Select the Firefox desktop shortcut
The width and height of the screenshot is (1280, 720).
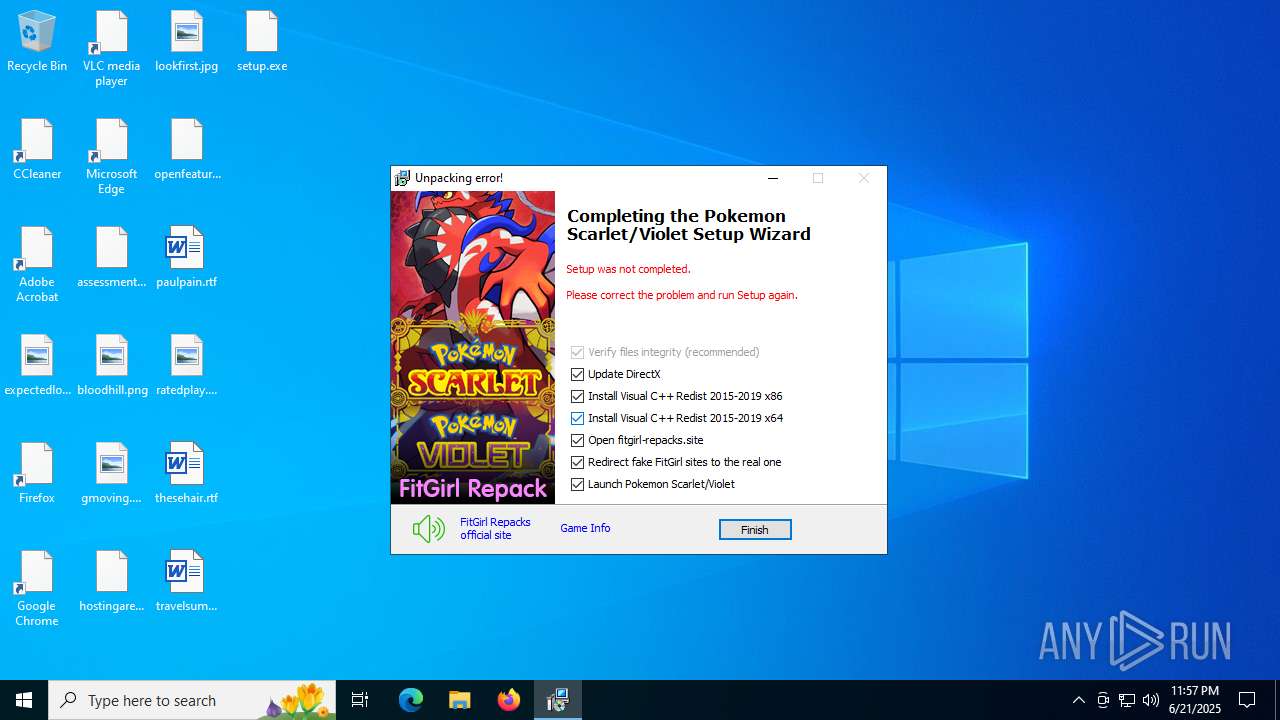[x=37, y=474]
